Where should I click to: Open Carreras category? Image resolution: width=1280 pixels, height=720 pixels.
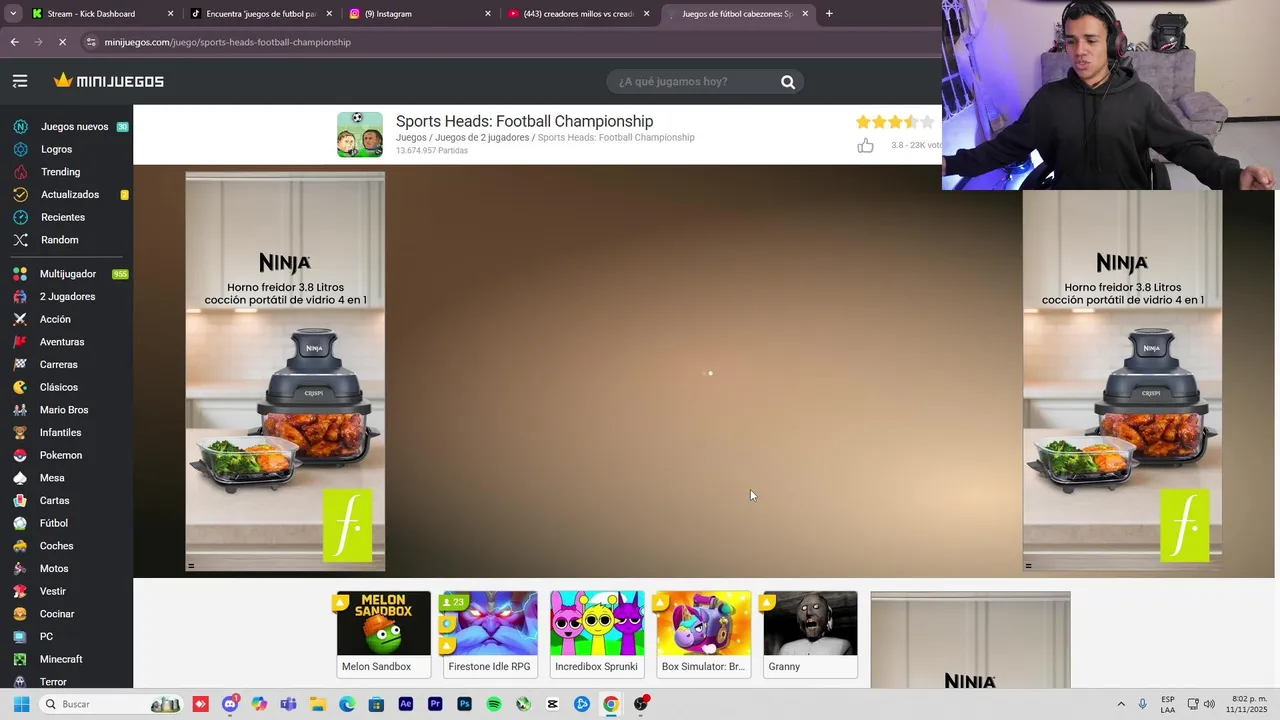pos(58,365)
